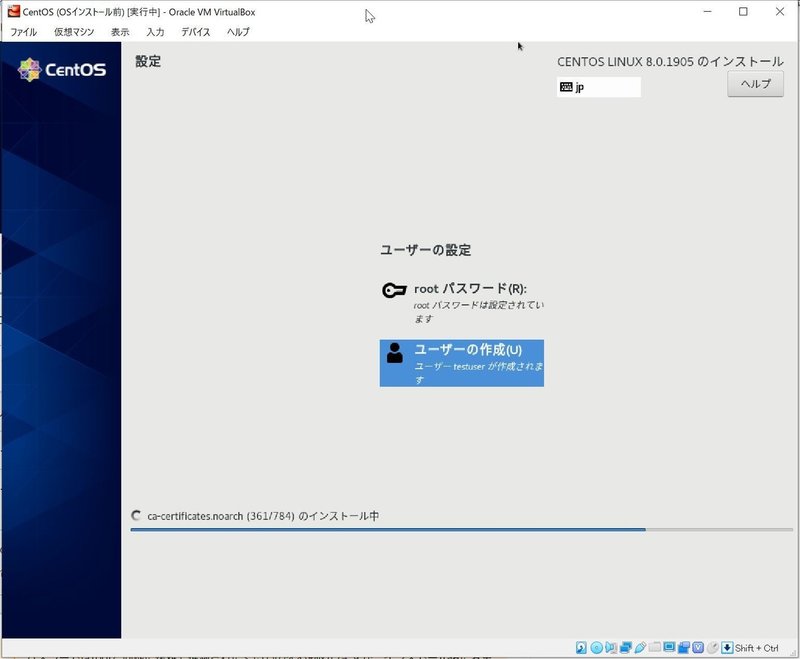Click the keyboard layout icon beside jp
Image resolution: width=800 pixels, height=659 pixels.
pyautogui.click(x=566, y=87)
